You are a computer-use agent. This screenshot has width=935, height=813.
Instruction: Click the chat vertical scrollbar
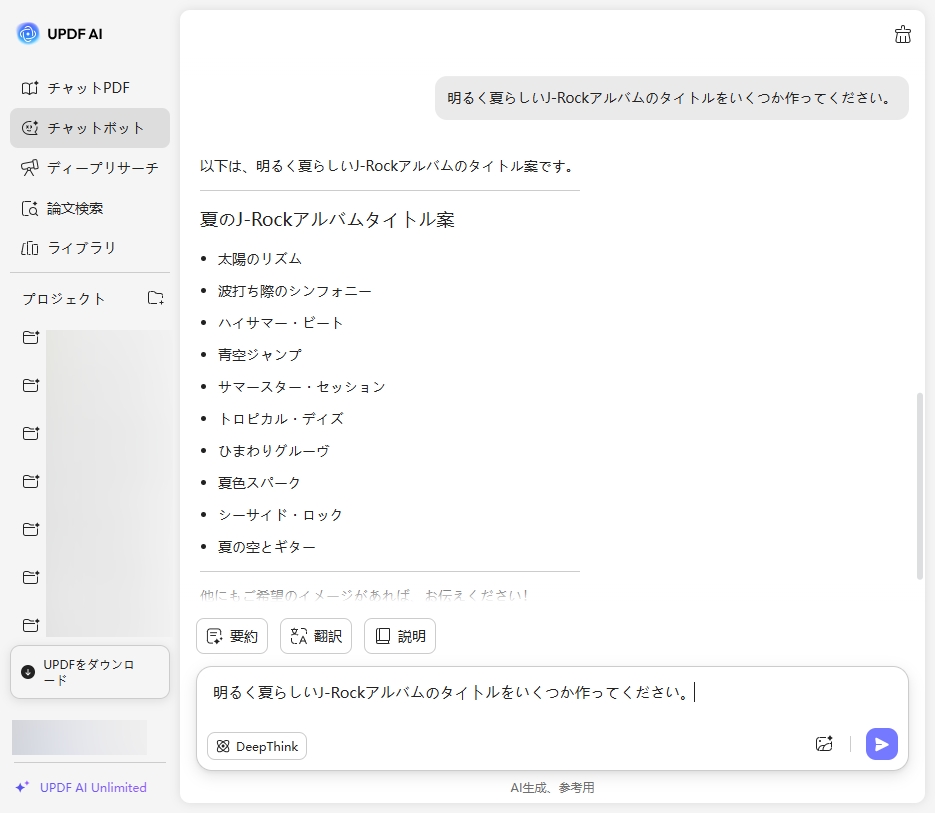[x=919, y=486]
